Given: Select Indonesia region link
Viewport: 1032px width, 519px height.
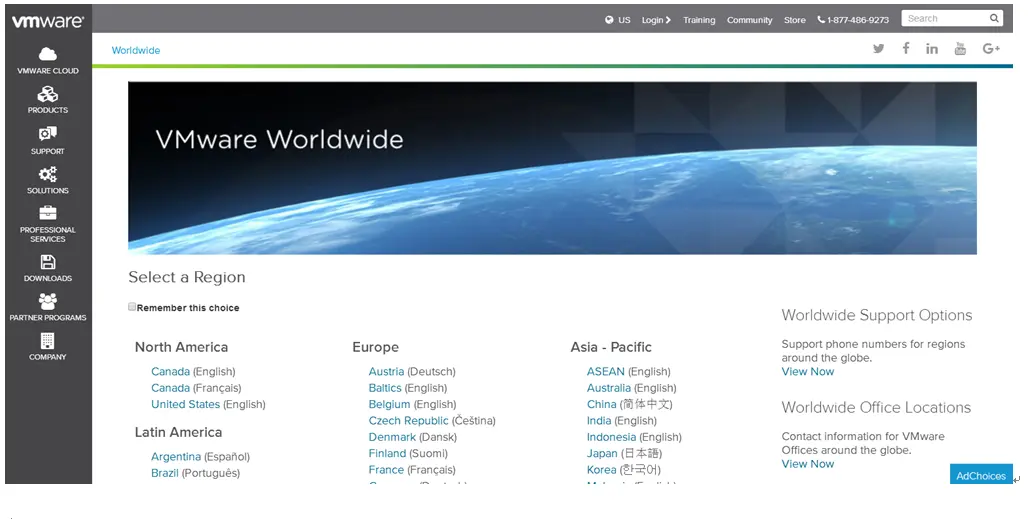Looking at the screenshot, I should pos(611,437).
